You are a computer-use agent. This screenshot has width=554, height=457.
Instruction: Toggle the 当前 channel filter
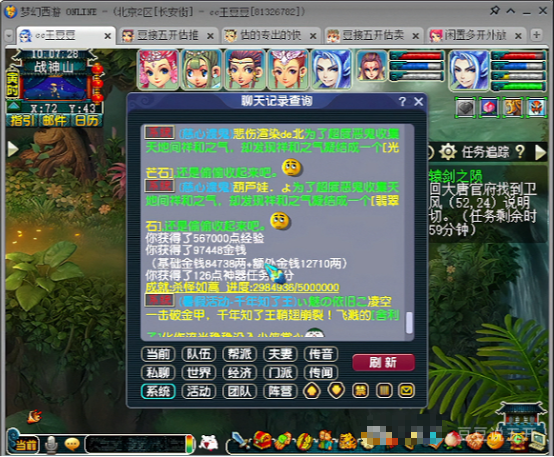(x=158, y=354)
